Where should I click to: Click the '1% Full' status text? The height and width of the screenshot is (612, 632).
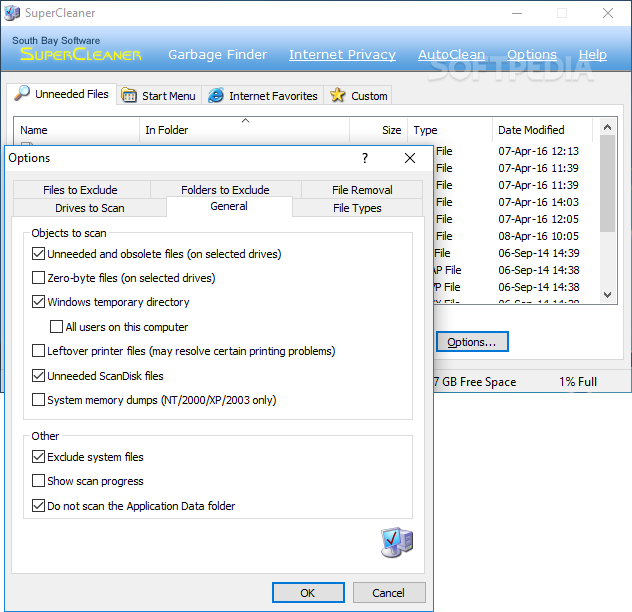[578, 382]
